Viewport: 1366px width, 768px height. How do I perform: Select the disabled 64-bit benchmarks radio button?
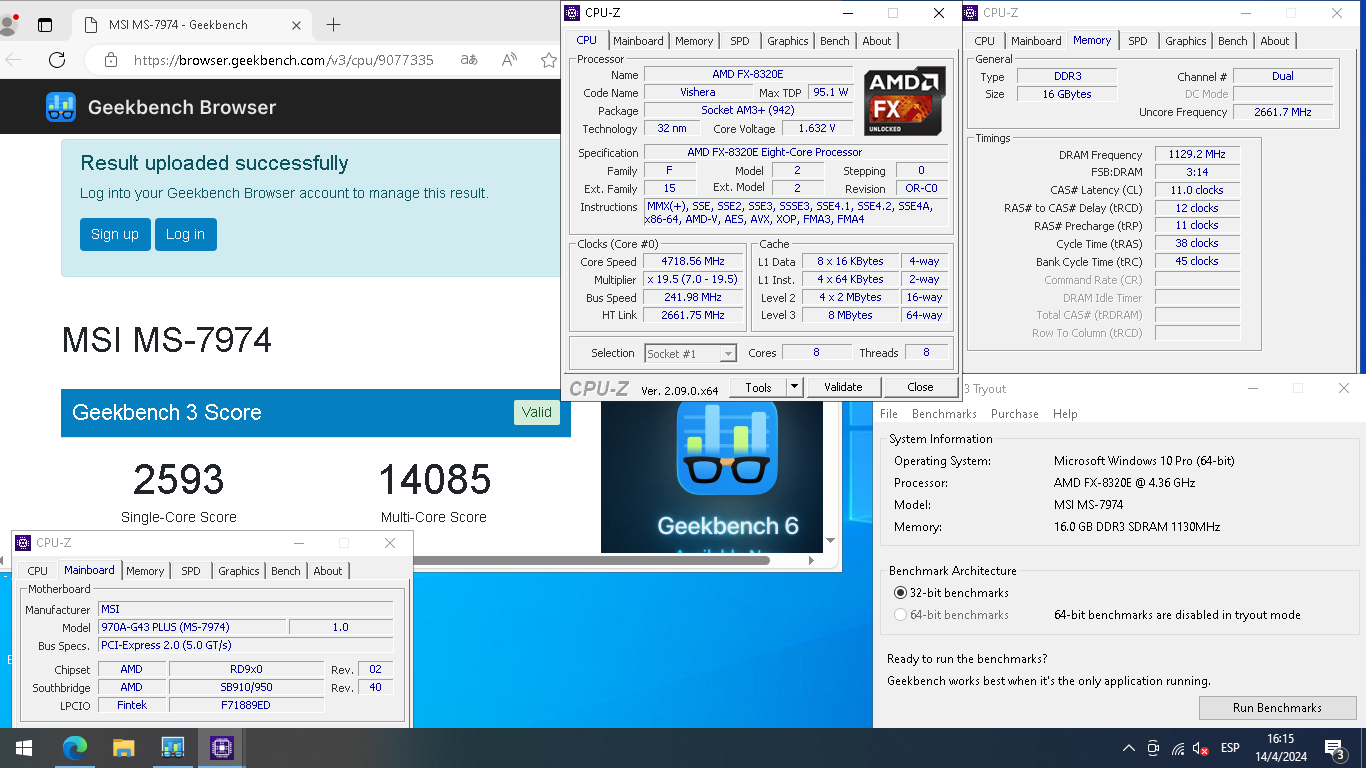coord(900,615)
